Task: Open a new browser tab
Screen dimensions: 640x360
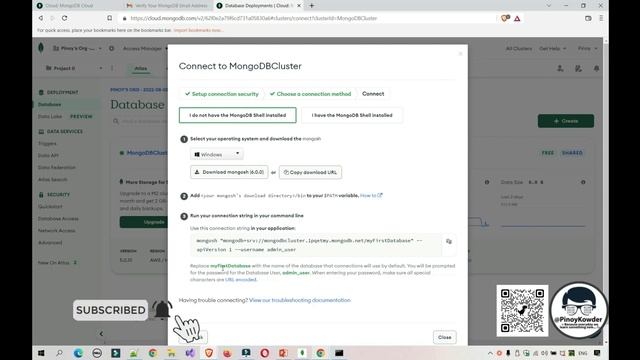Action: 311,6
